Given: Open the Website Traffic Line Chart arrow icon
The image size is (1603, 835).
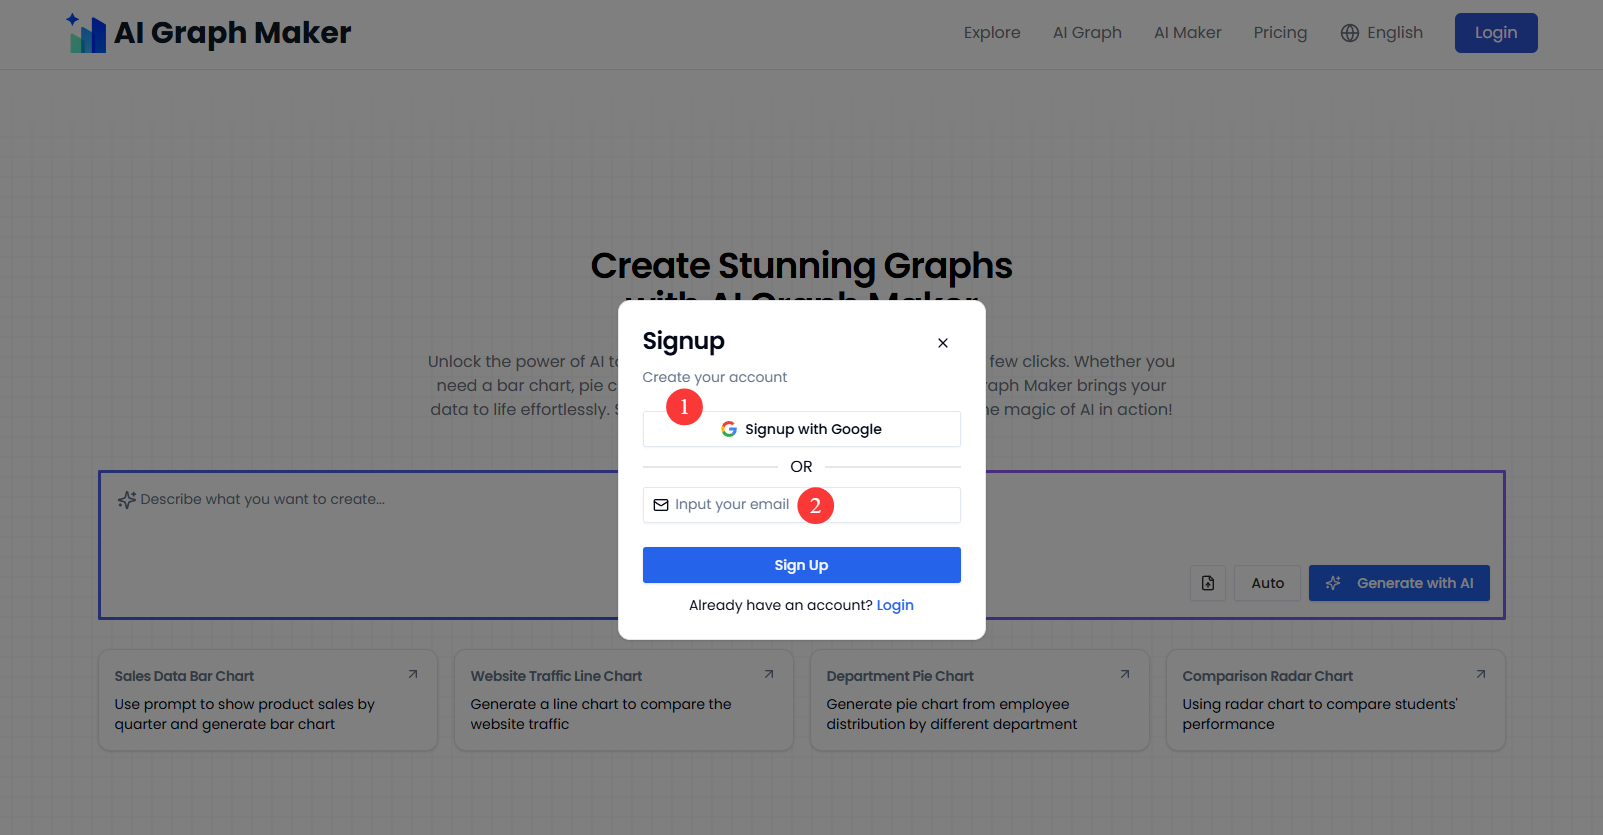Looking at the screenshot, I should [x=769, y=675].
